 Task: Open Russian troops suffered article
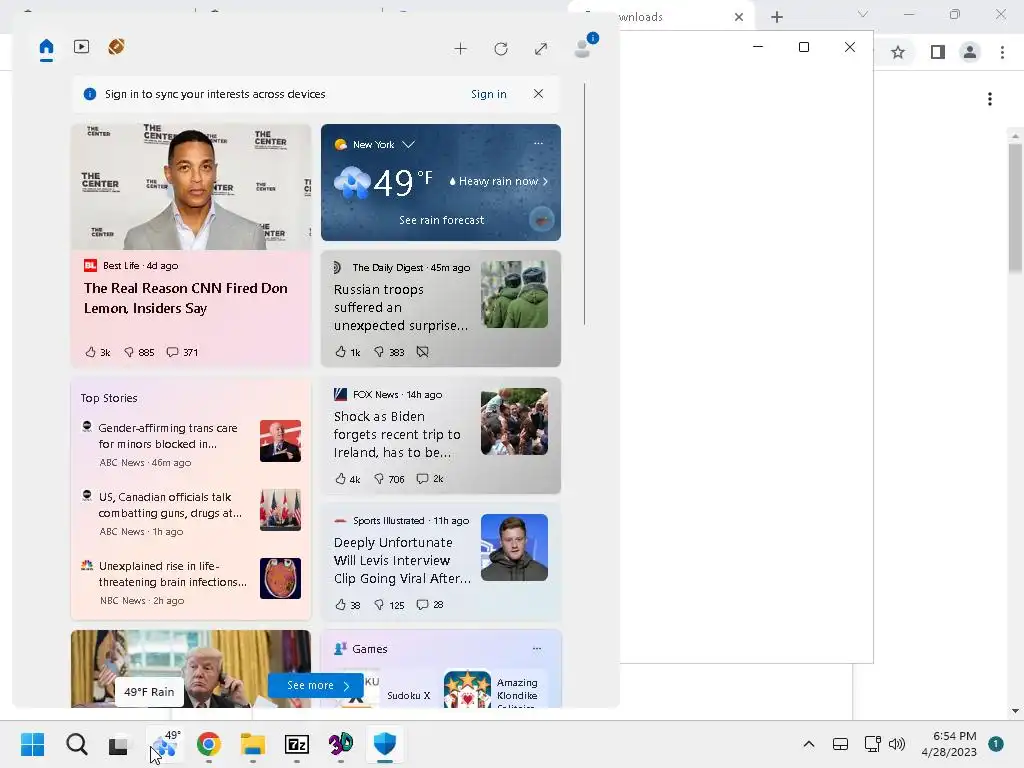[x=400, y=307]
